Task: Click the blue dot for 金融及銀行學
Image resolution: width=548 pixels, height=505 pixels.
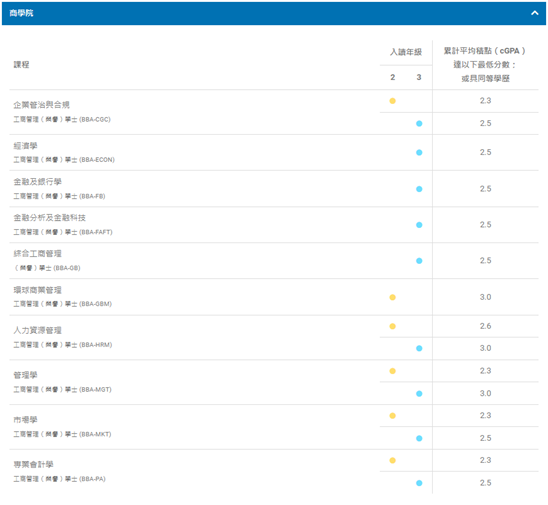Action: click(x=419, y=189)
